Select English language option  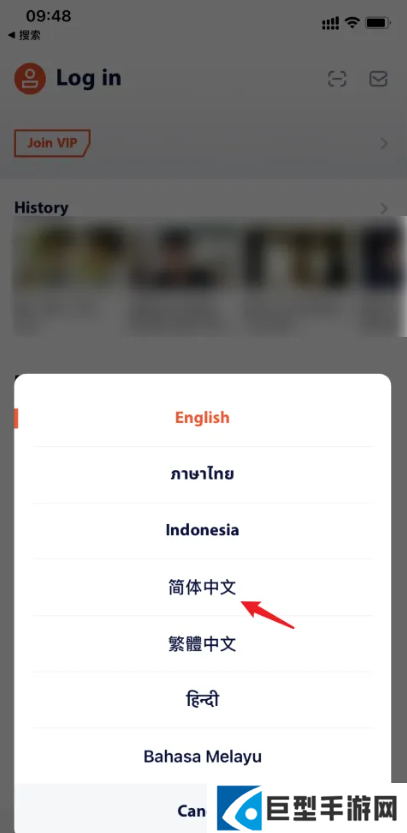click(202, 418)
